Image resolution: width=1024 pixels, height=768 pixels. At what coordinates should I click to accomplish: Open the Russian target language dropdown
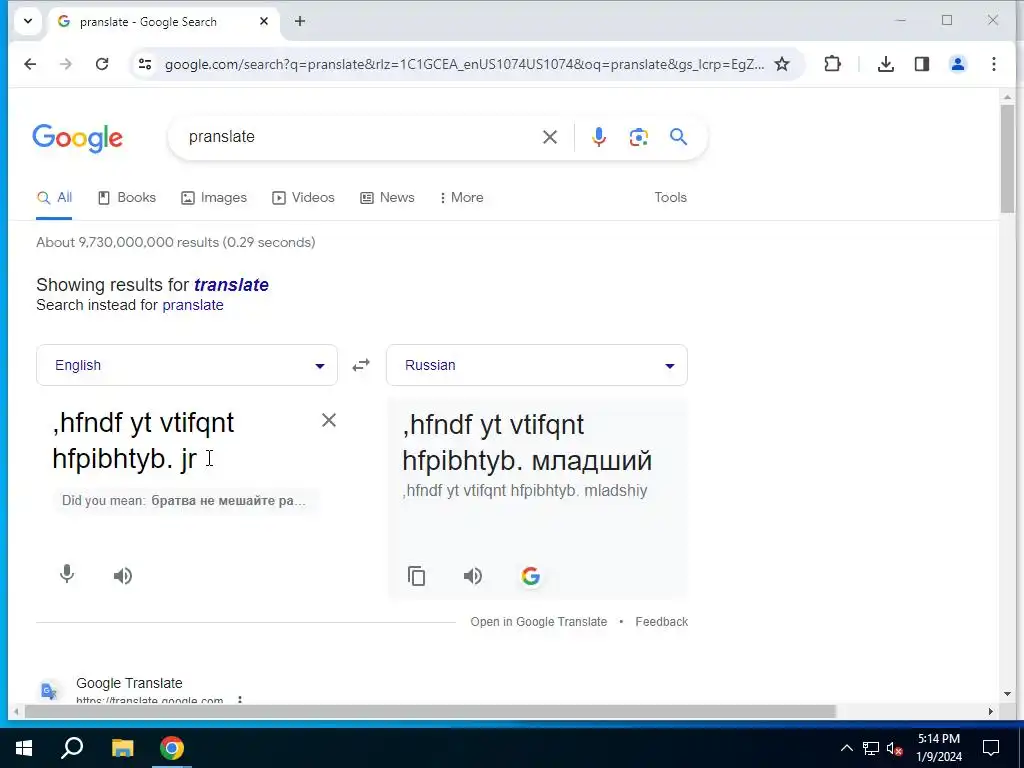[537, 365]
